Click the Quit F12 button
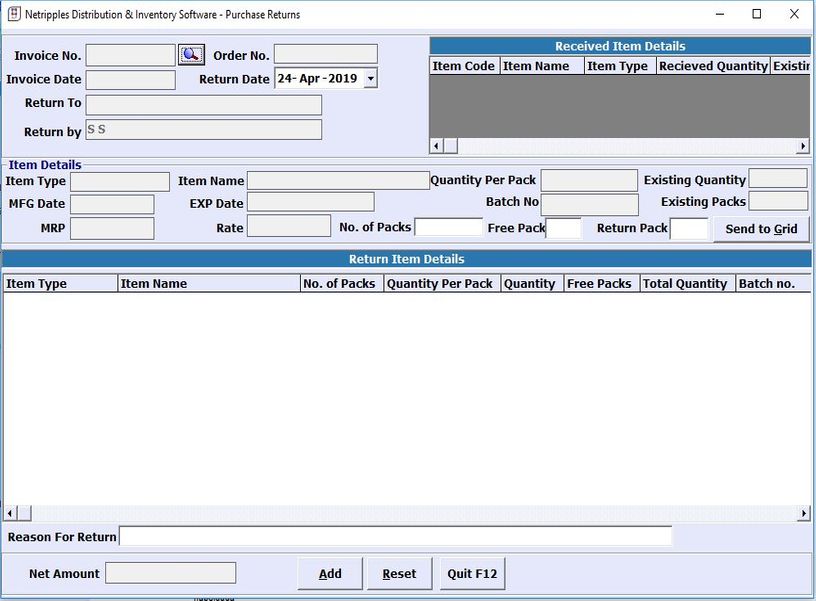 click(x=472, y=573)
